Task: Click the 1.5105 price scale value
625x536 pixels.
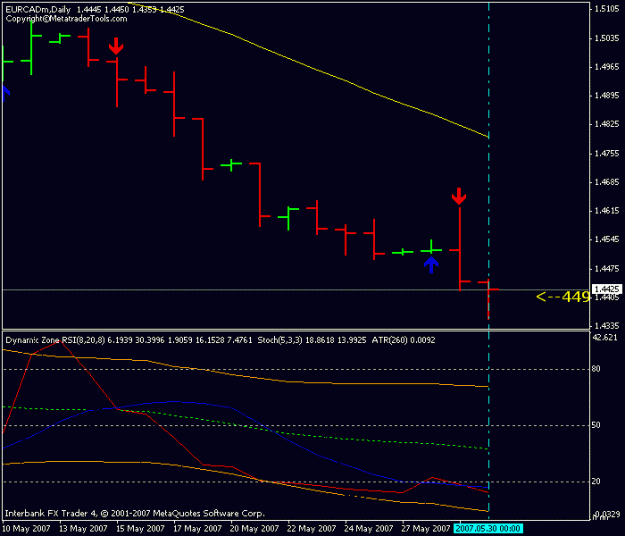Action: pos(607,9)
